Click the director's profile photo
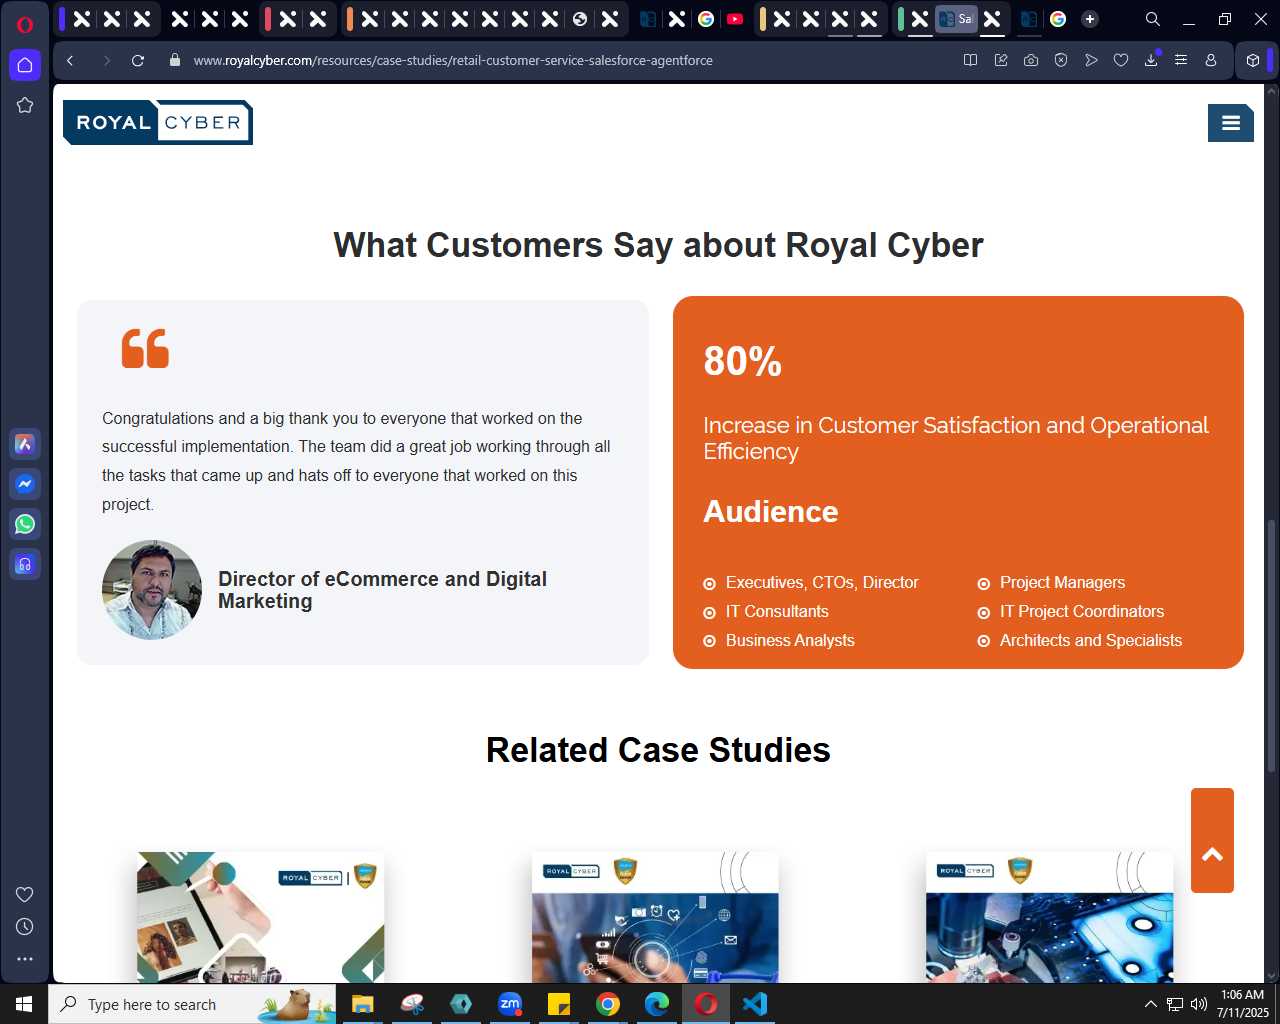Screen dimensions: 1280x1024 pyautogui.click(x=152, y=590)
